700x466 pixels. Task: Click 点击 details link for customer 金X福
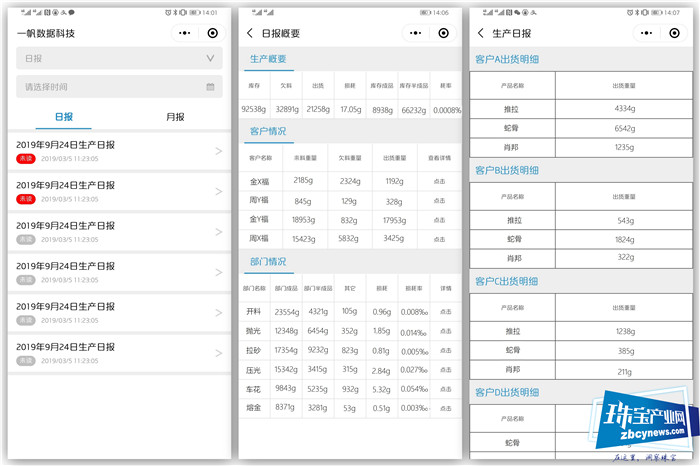point(439,181)
